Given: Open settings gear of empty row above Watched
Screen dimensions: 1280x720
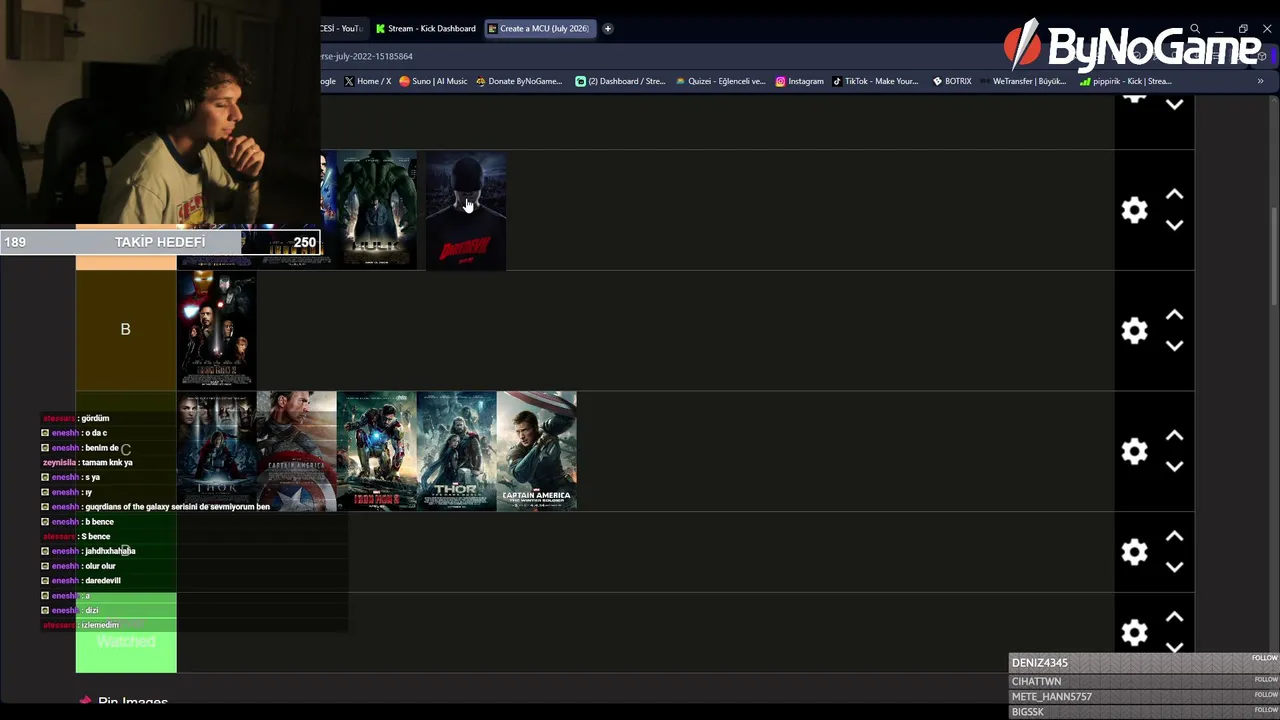Looking at the screenshot, I should pyautogui.click(x=1134, y=552).
